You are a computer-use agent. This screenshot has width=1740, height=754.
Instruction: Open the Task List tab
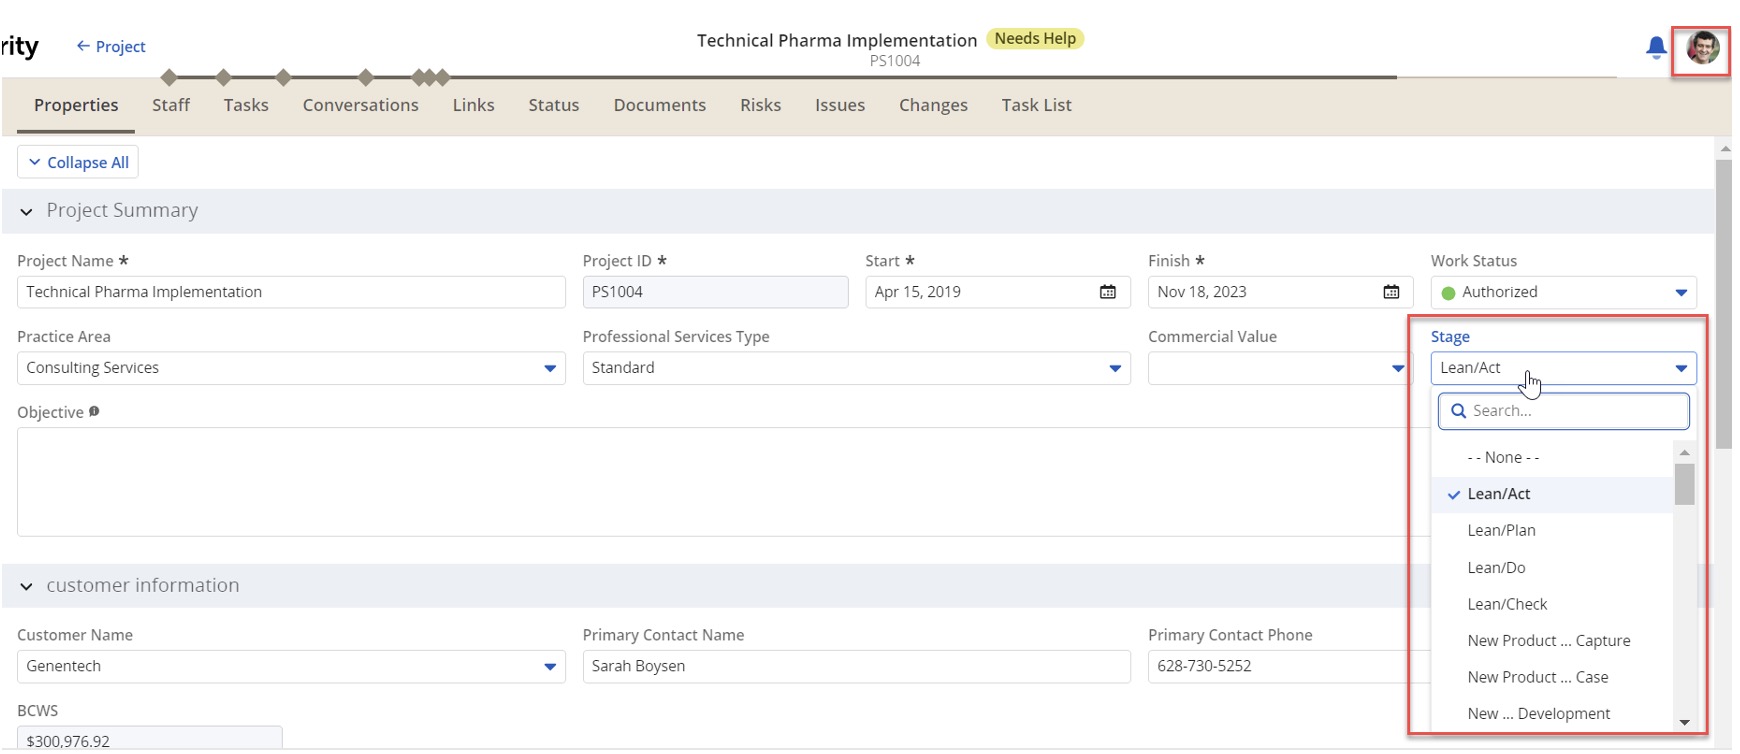tap(1037, 105)
